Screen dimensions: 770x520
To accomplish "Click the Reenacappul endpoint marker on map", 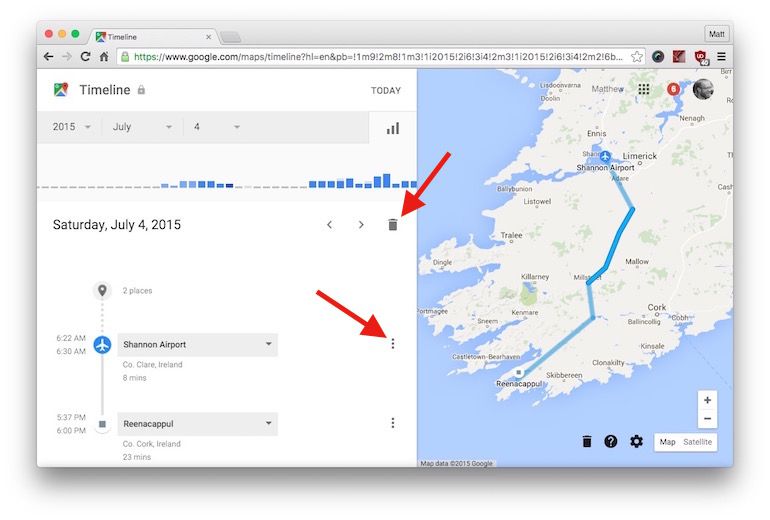I will click(519, 373).
